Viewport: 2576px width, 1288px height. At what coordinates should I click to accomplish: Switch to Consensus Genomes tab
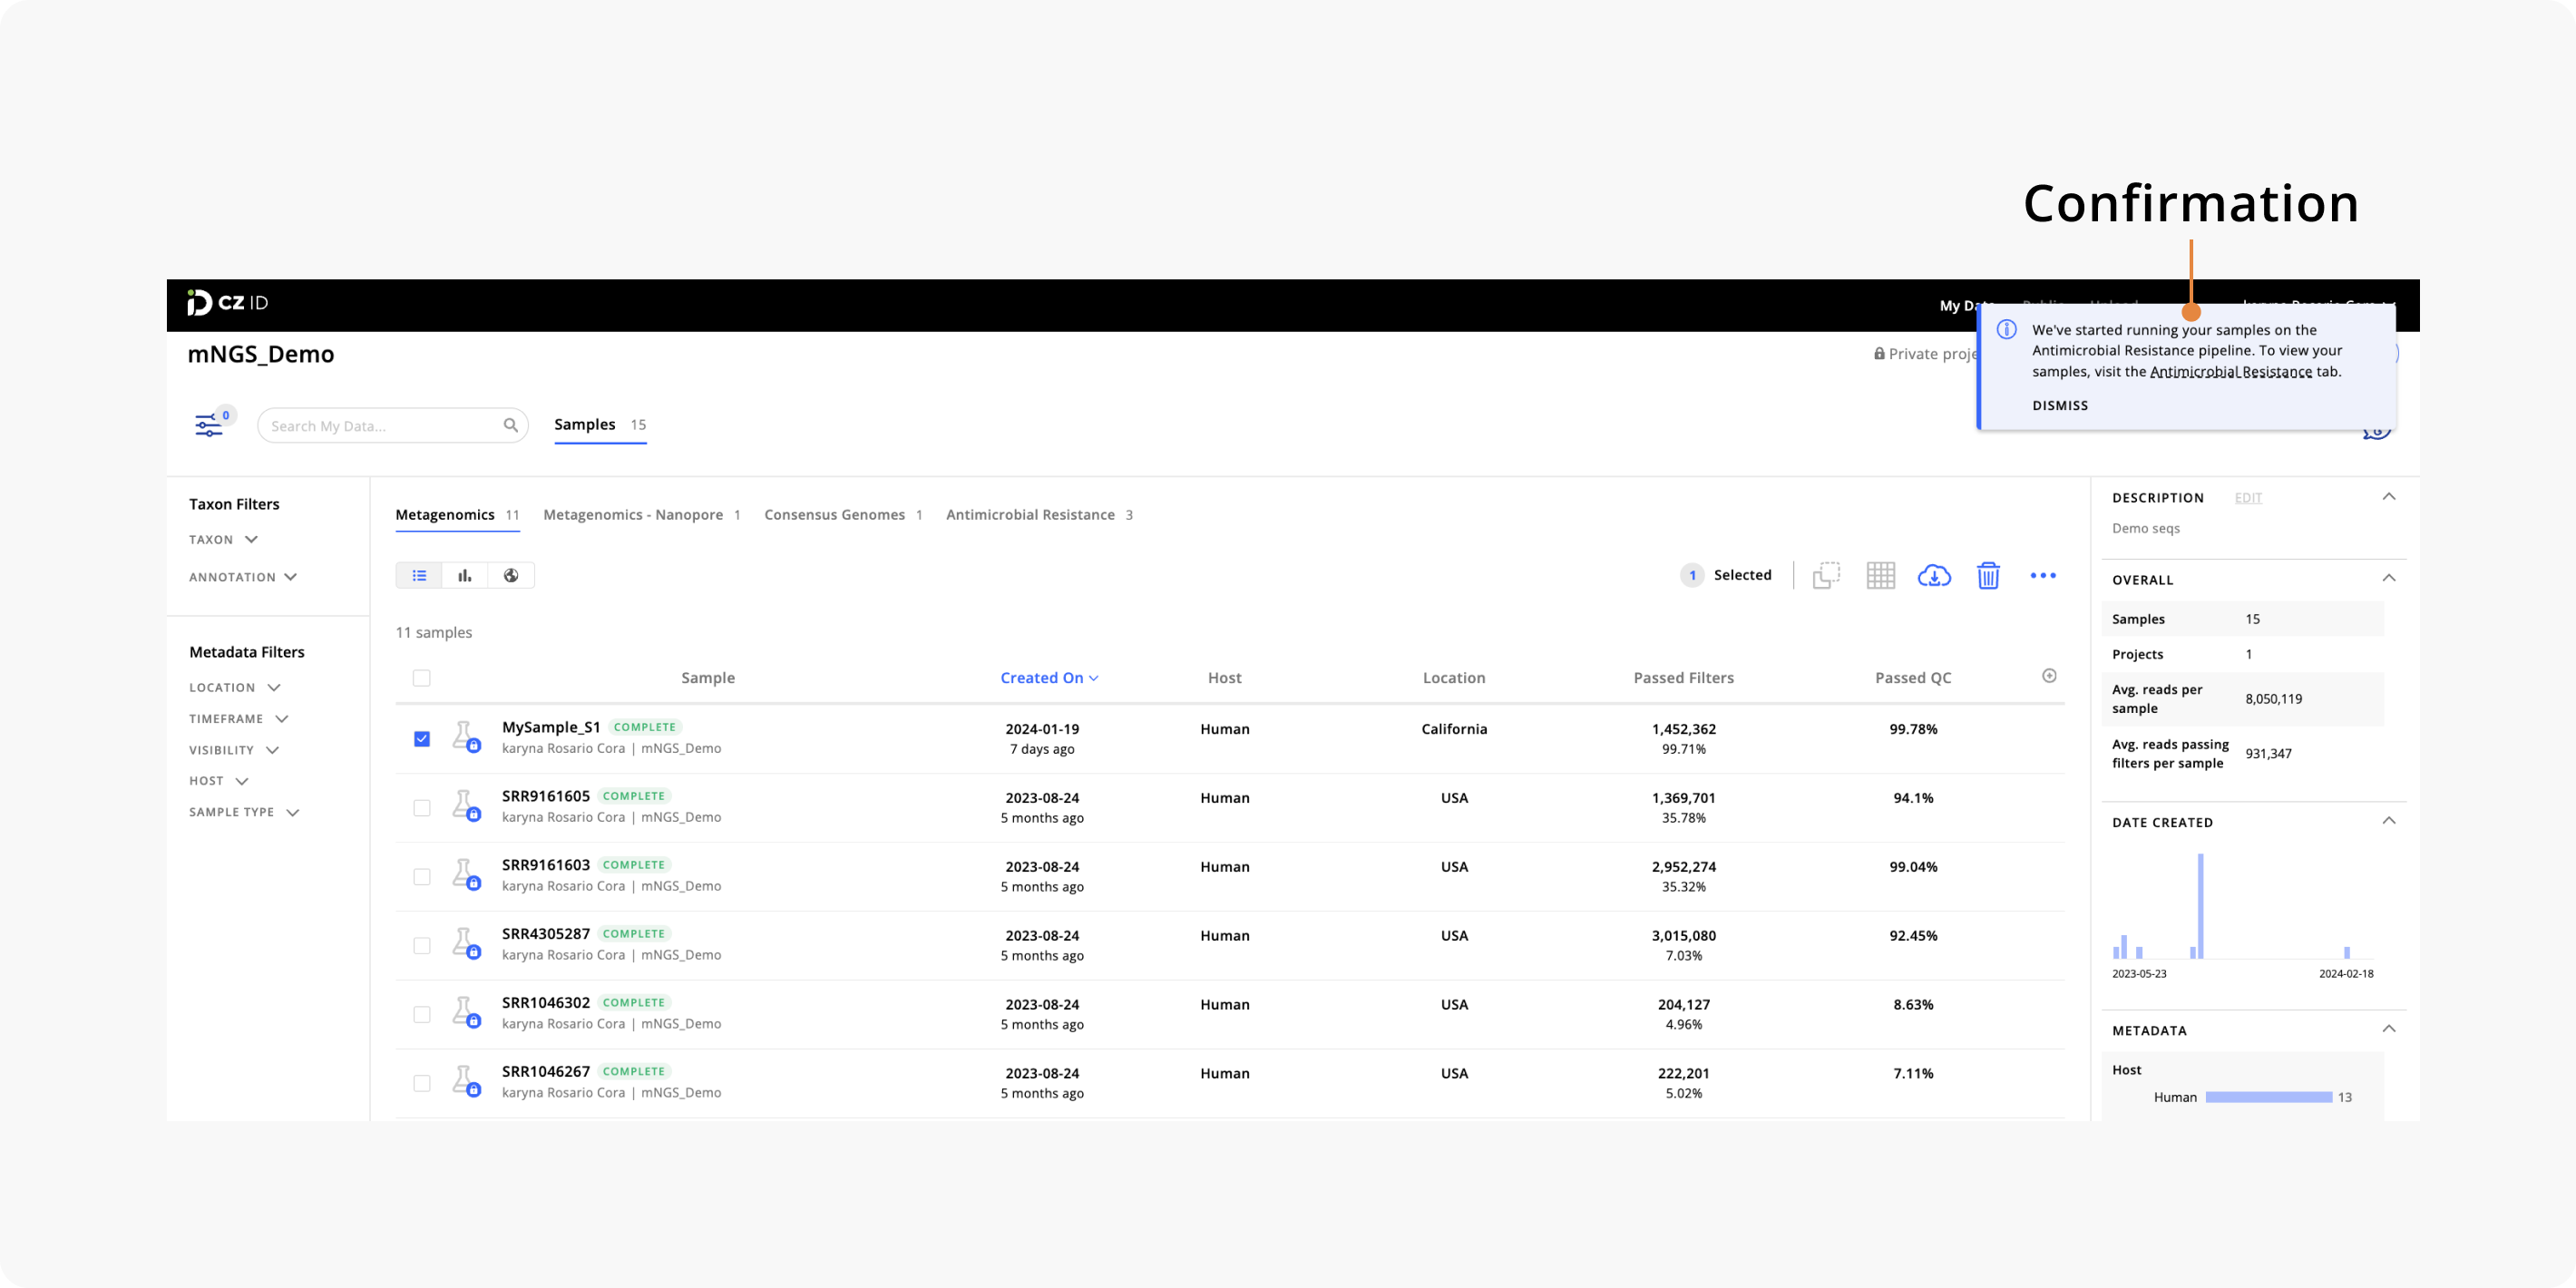(x=843, y=515)
